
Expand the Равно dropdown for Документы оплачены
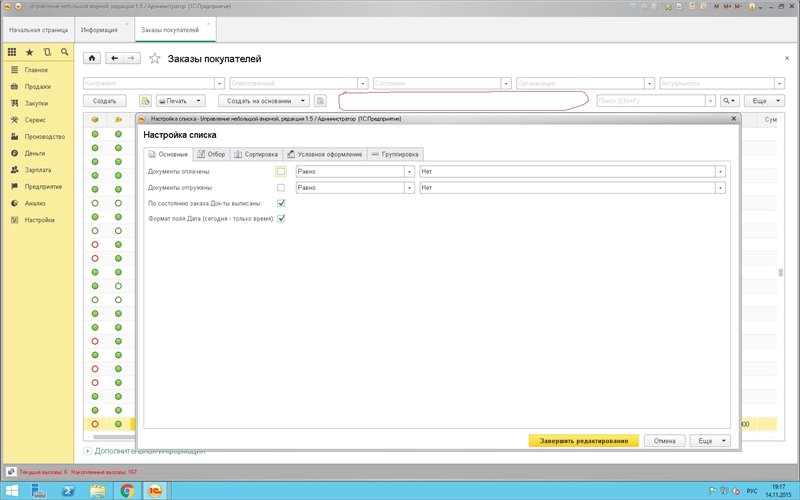point(410,171)
